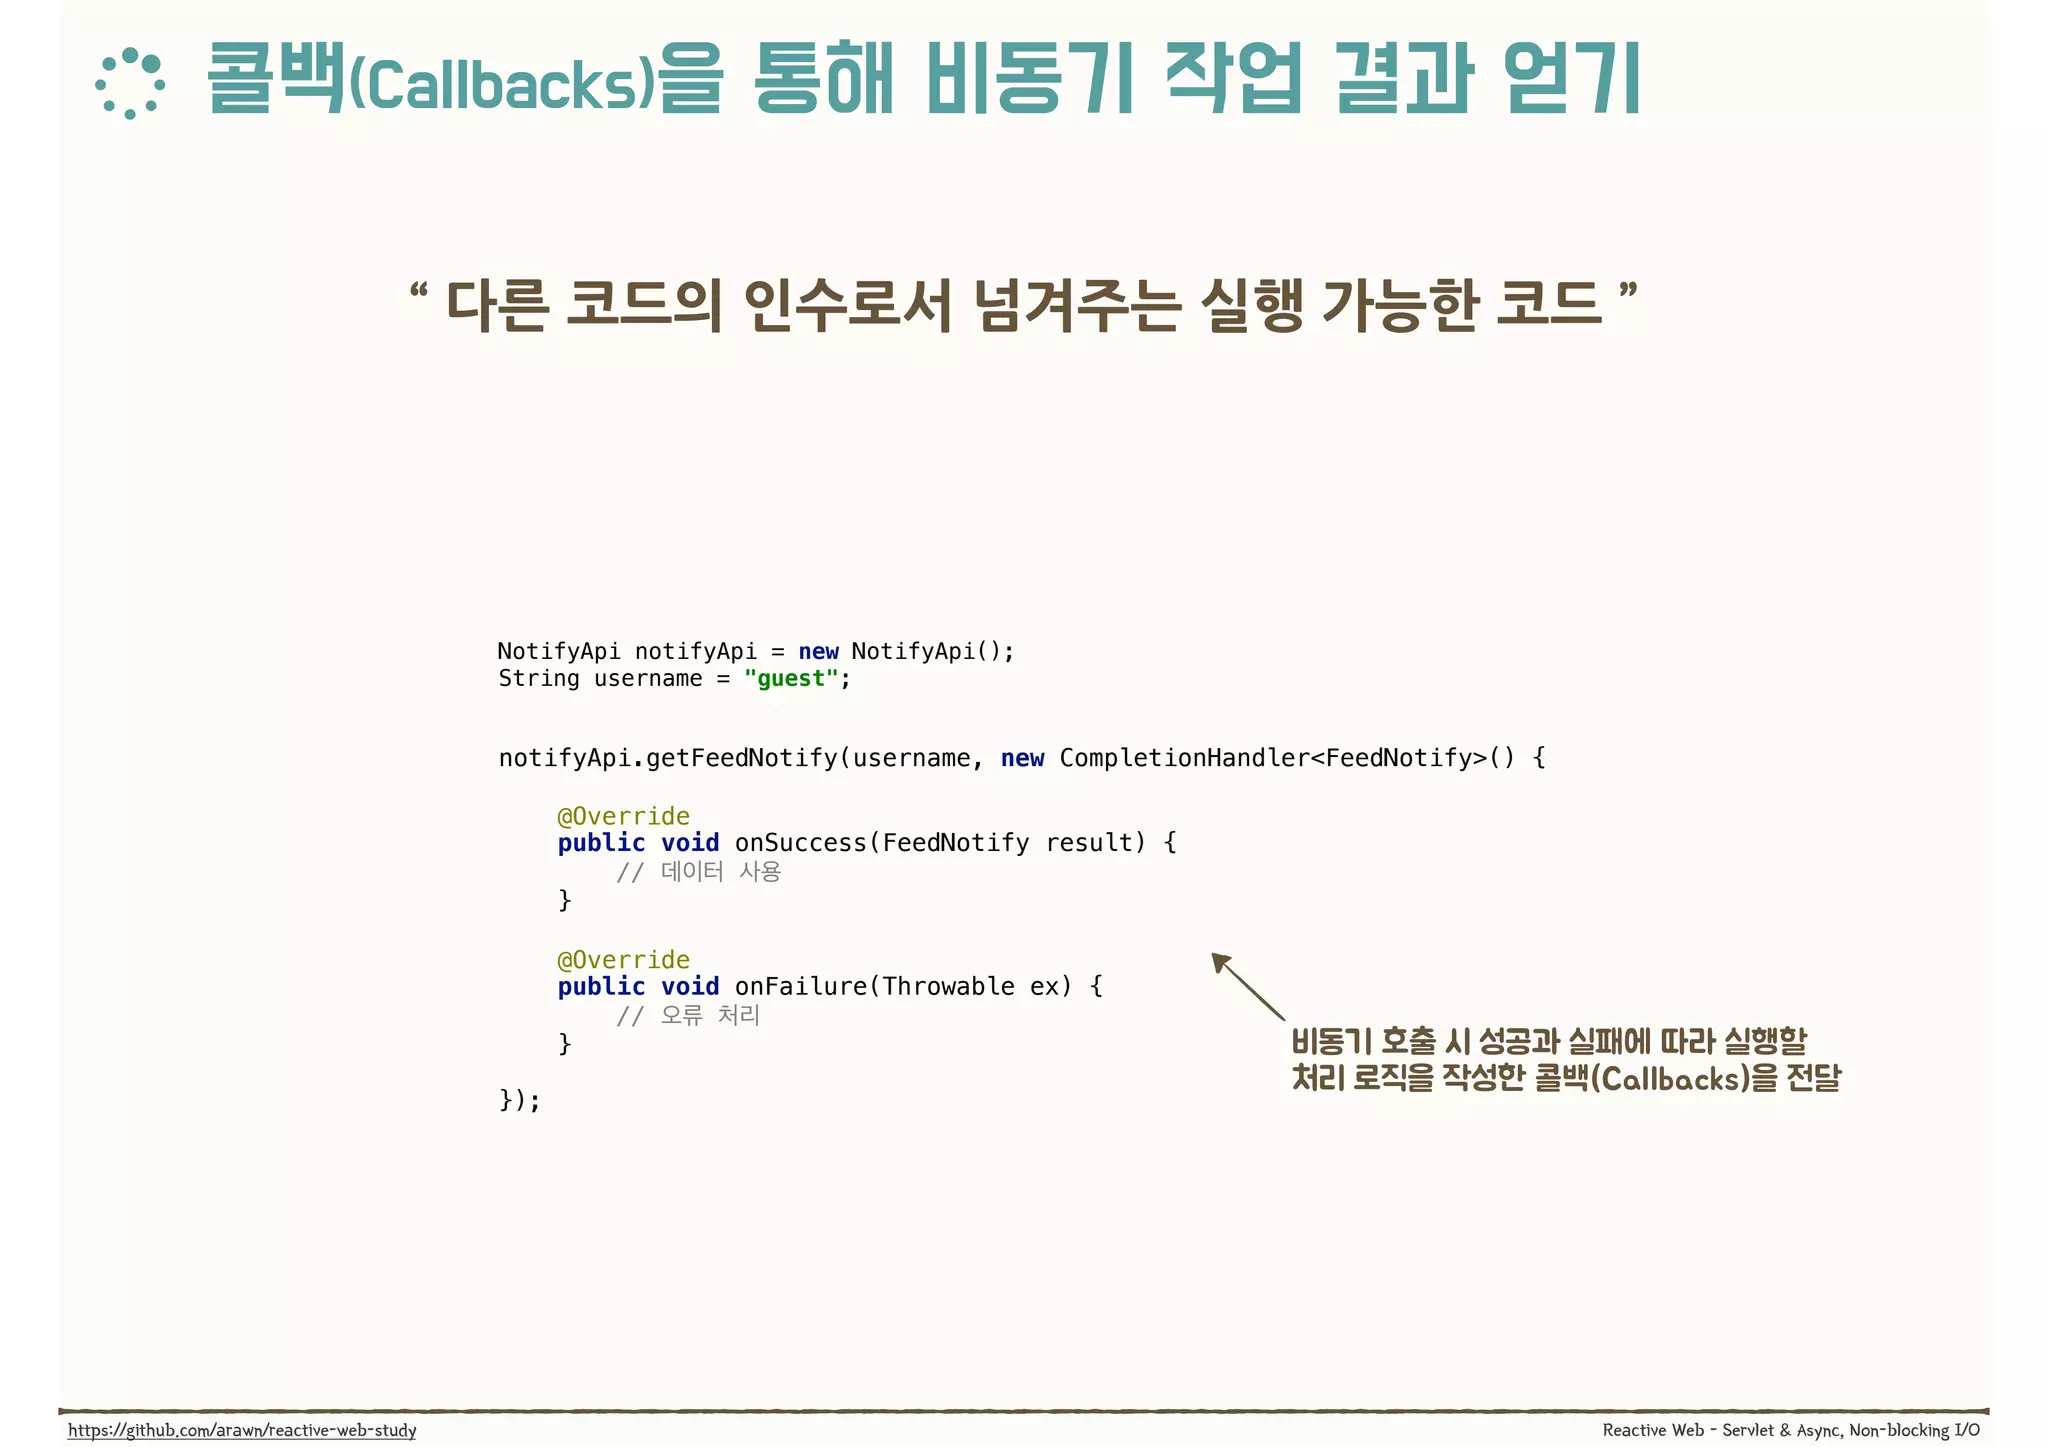Click the slide title mentioning Callbacks

tap(921, 80)
